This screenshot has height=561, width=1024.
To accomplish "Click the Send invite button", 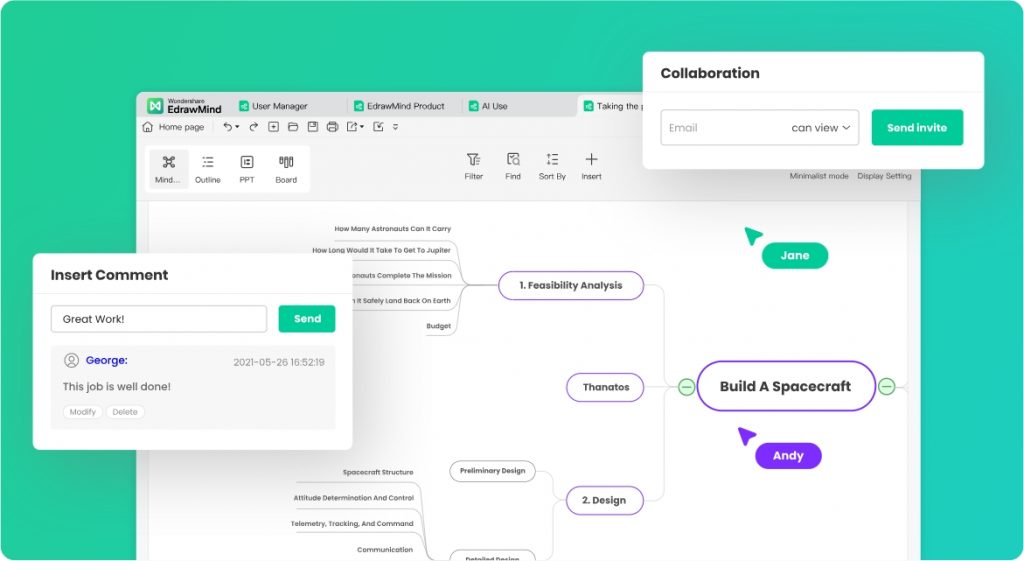I will tap(917, 128).
